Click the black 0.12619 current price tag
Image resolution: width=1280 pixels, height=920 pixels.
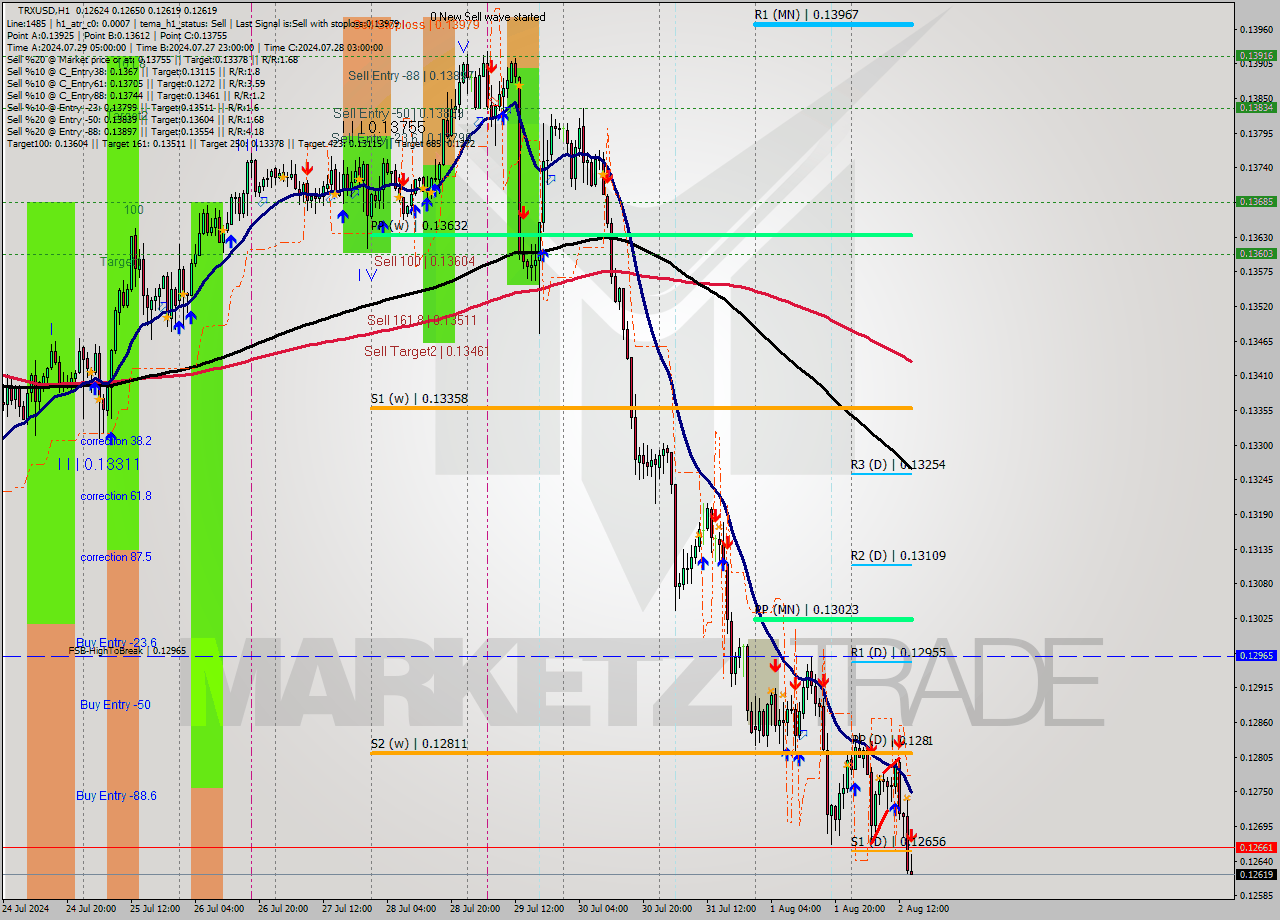tap(1257, 875)
